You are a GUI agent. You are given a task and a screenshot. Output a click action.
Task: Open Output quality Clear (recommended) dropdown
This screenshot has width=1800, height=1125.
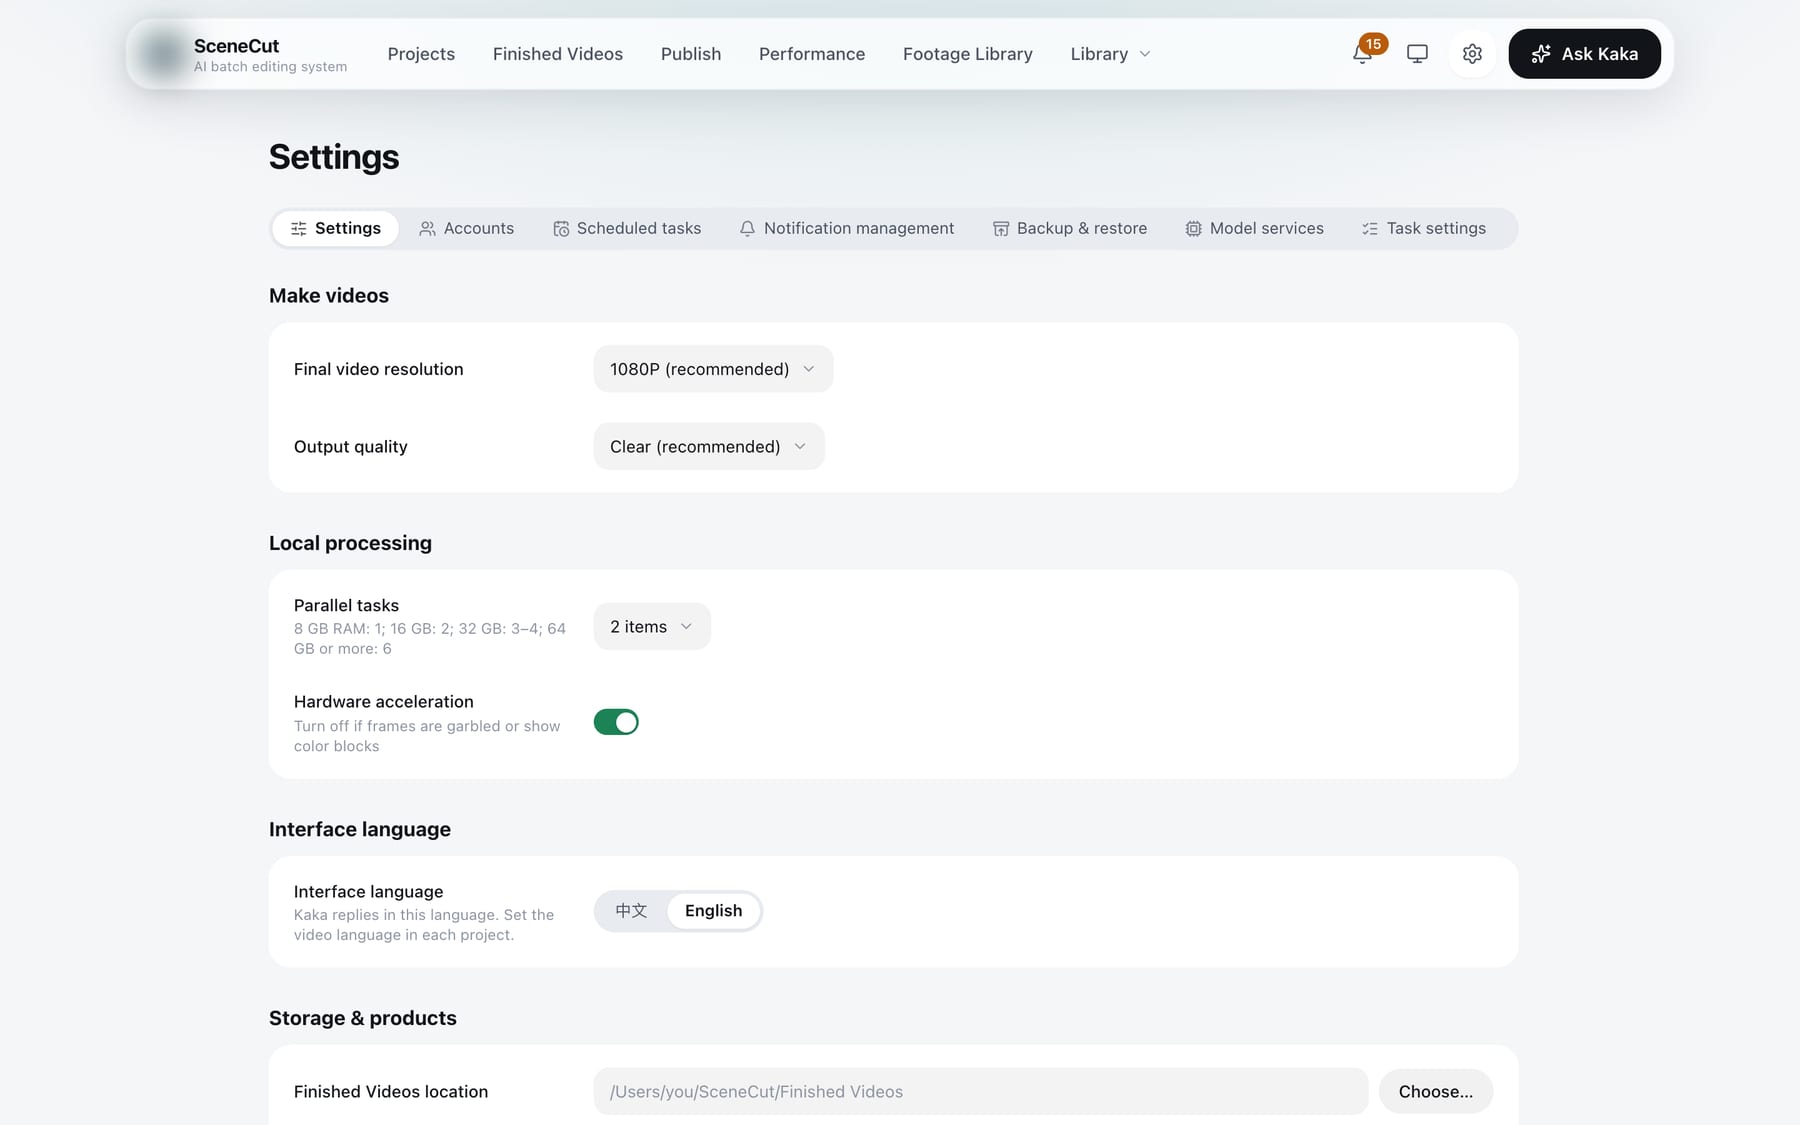(709, 446)
